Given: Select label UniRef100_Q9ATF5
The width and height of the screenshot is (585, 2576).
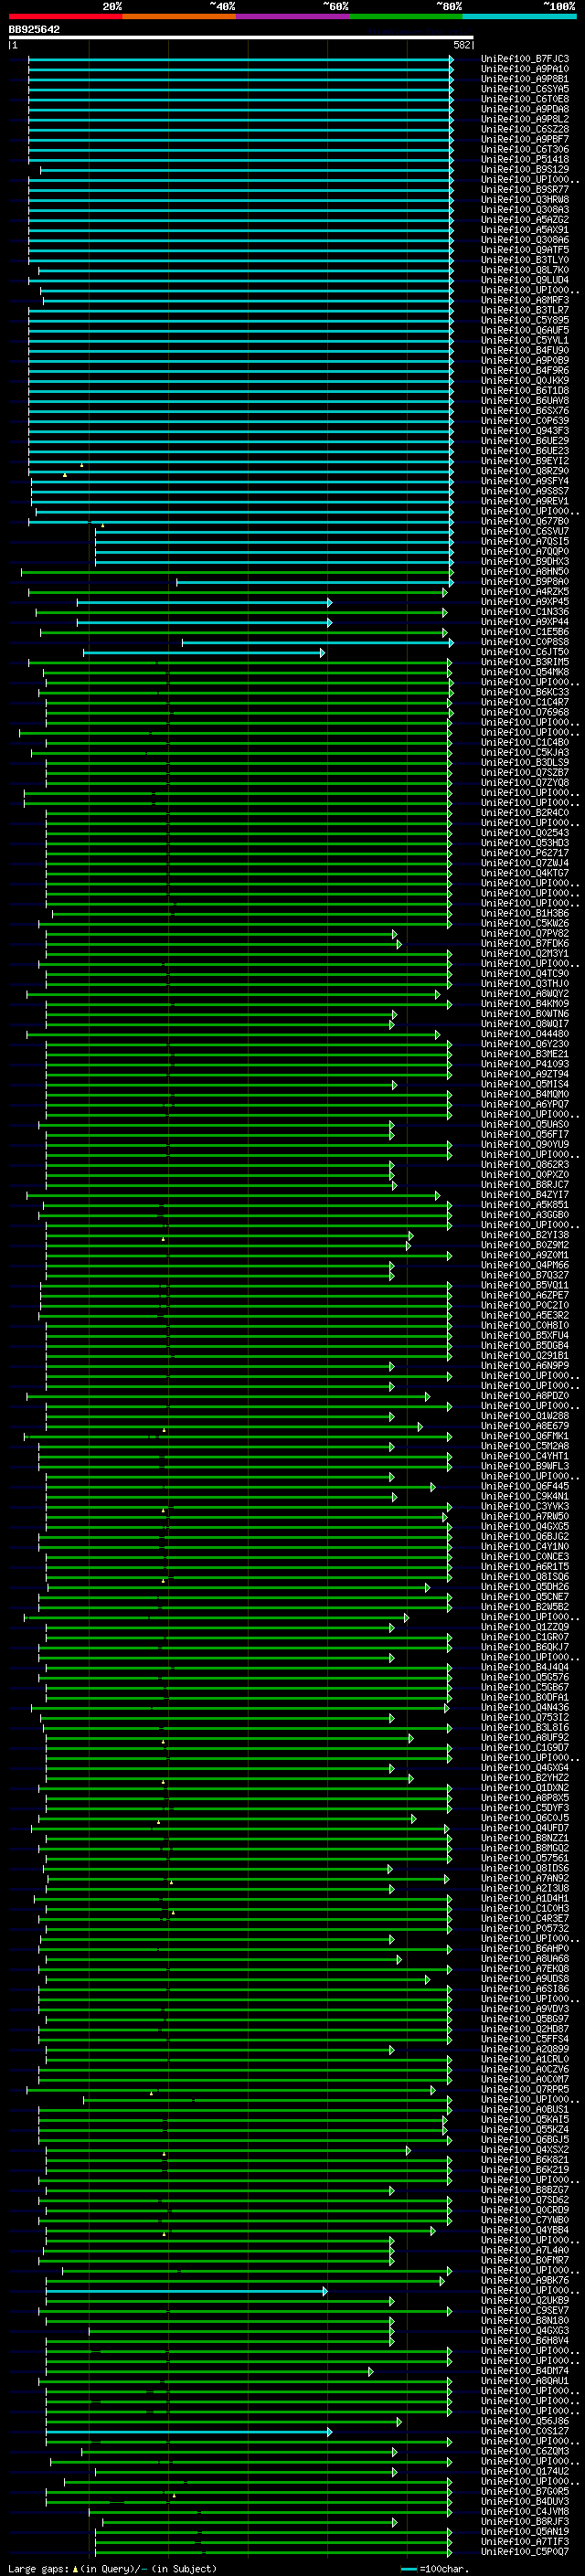Looking at the screenshot, I should click(x=525, y=250).
